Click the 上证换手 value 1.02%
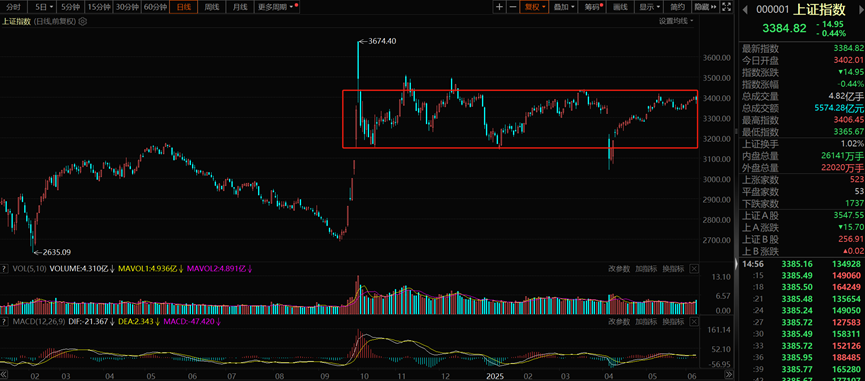Image resolution: width=865 pixels, height=381 pixels. pos(852,143)
